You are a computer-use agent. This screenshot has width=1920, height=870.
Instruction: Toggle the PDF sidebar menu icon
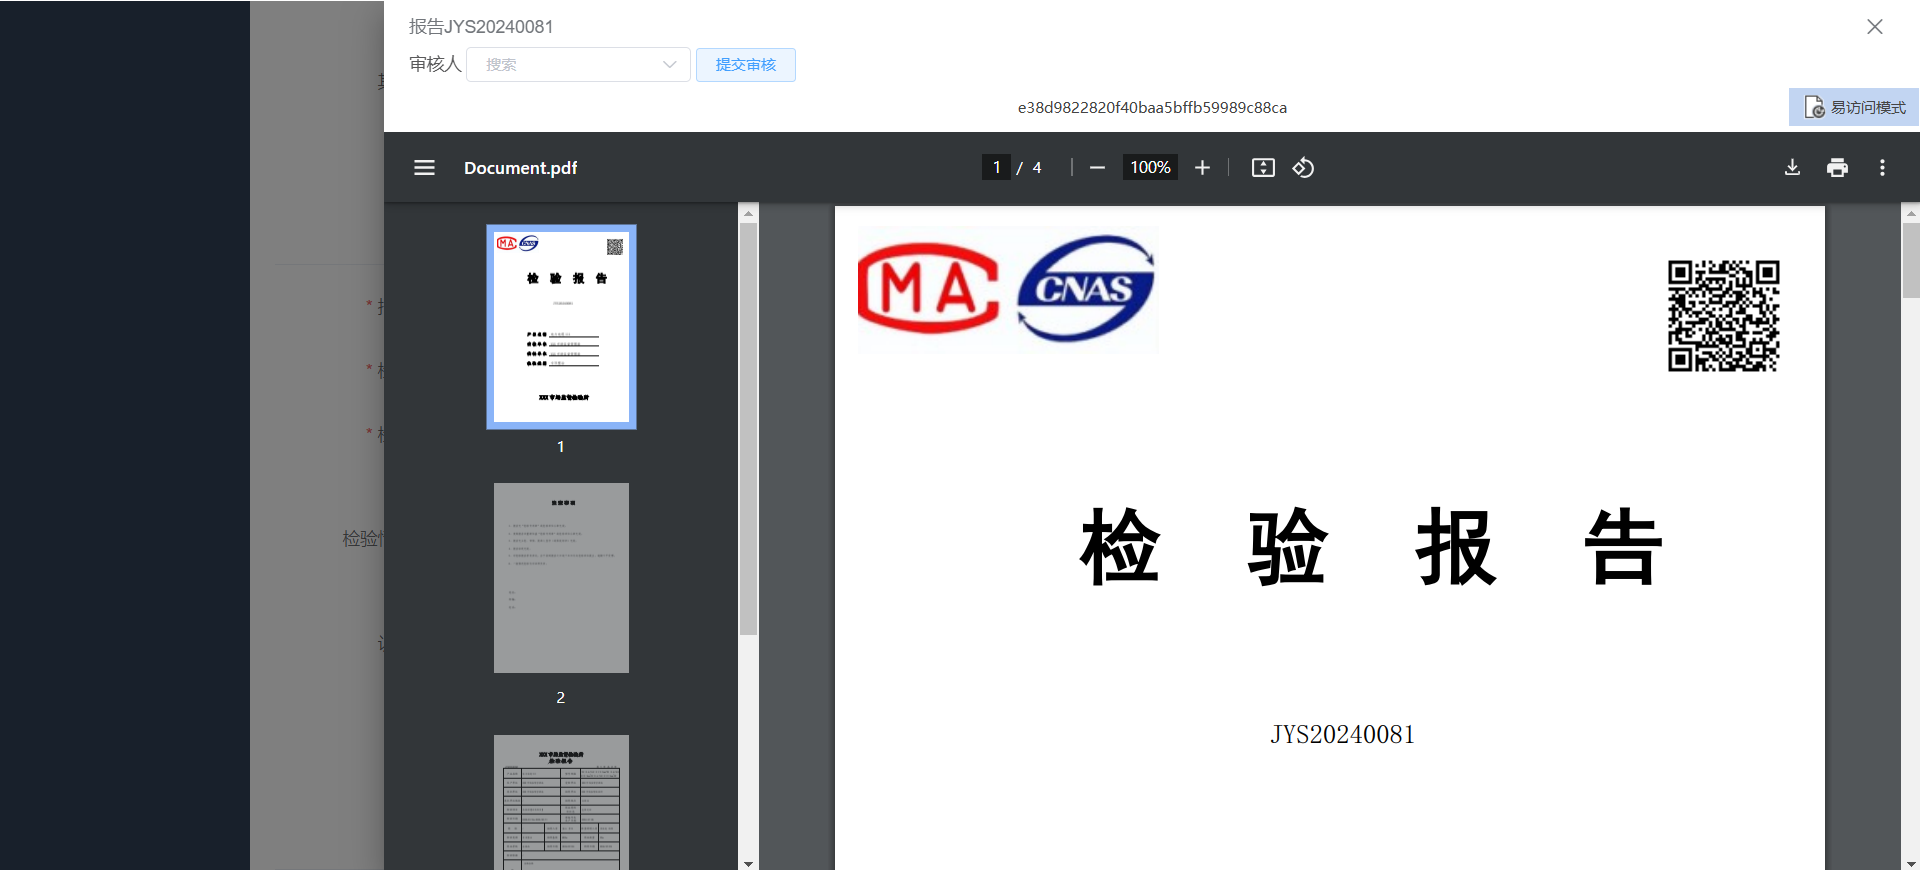pyautogui.click(x=424, y=168)
